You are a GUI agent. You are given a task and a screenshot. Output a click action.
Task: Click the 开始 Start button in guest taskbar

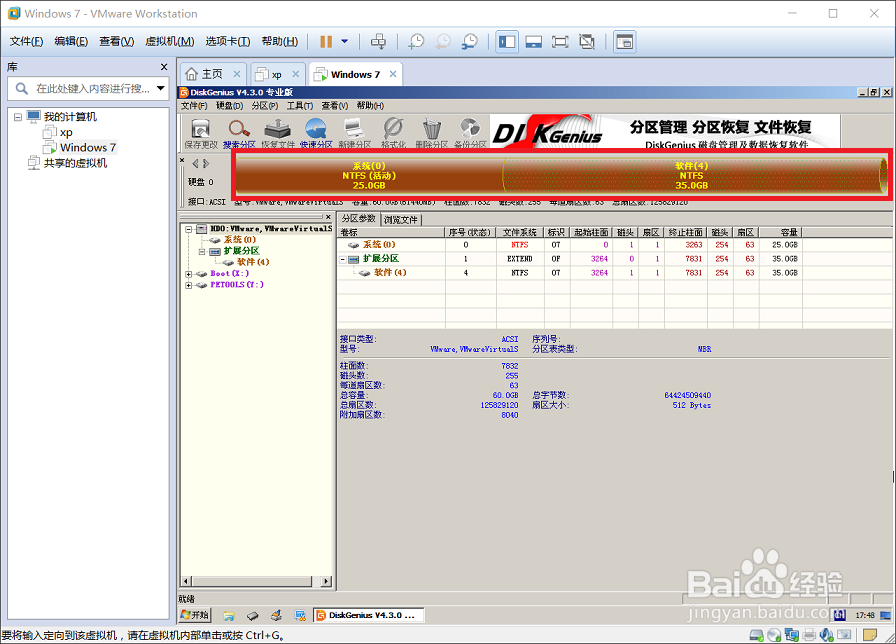point(195,615)
